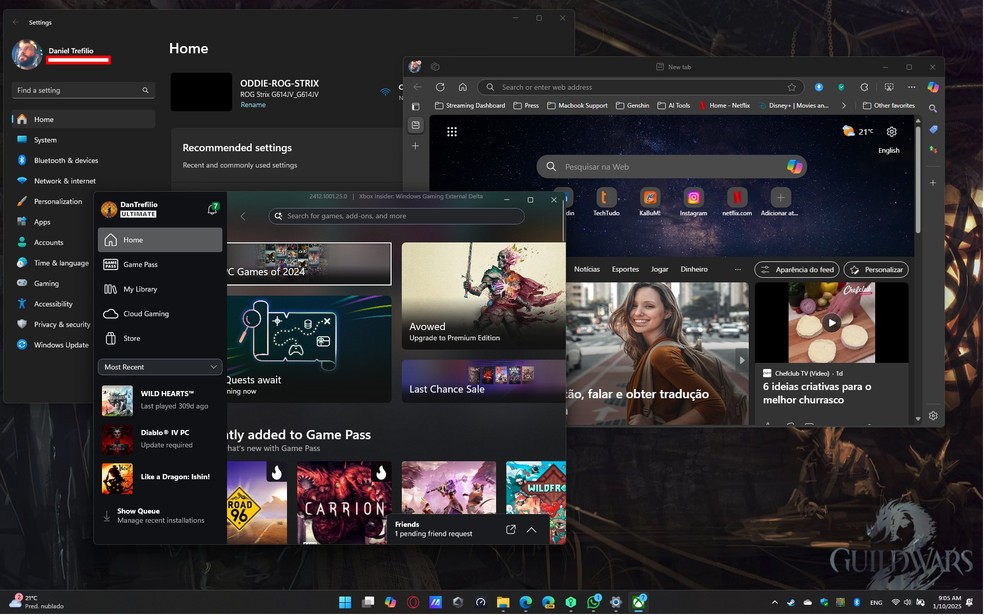This screenshot has width=984, height=615.
Task: Open Bluetooth & devices settings
Action: tap(66, 160)
